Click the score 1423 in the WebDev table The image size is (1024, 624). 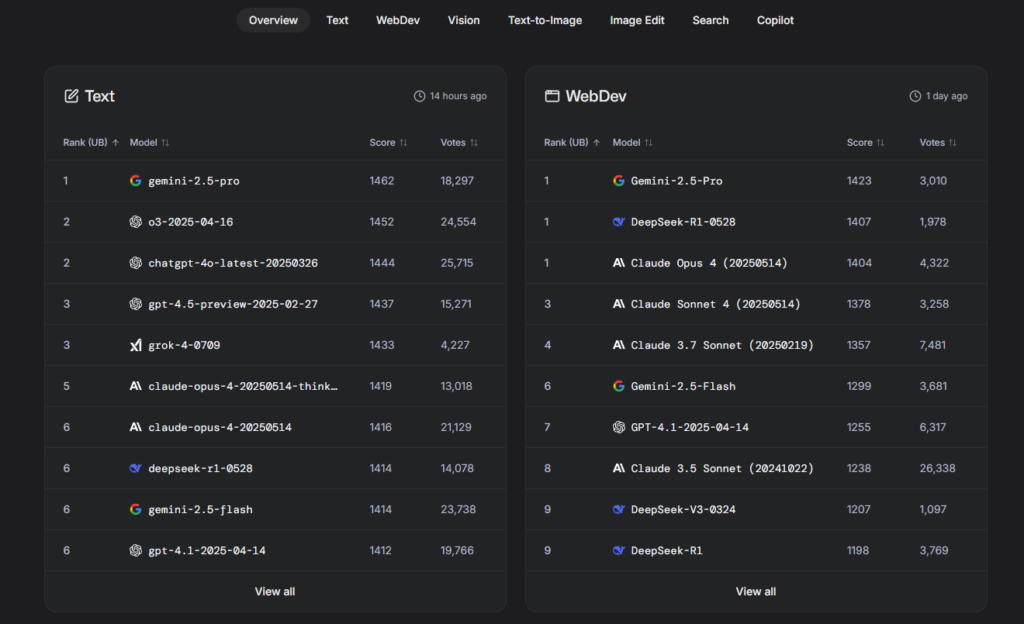coord(859,181)
